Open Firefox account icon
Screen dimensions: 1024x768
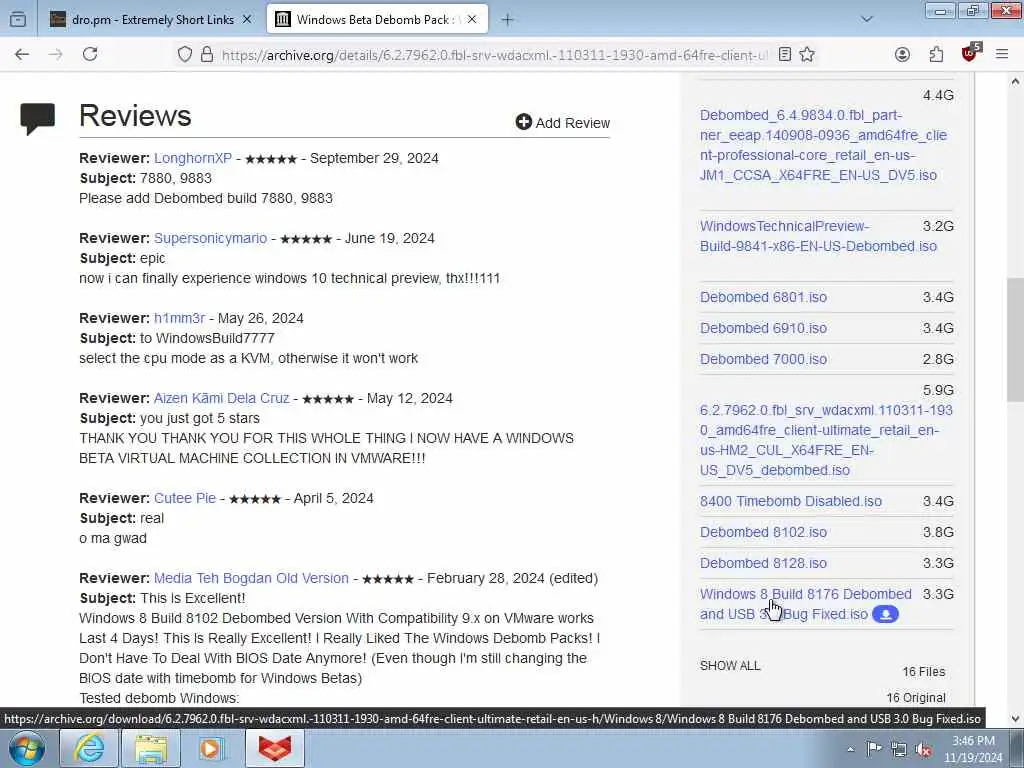[x=903, y=55]
